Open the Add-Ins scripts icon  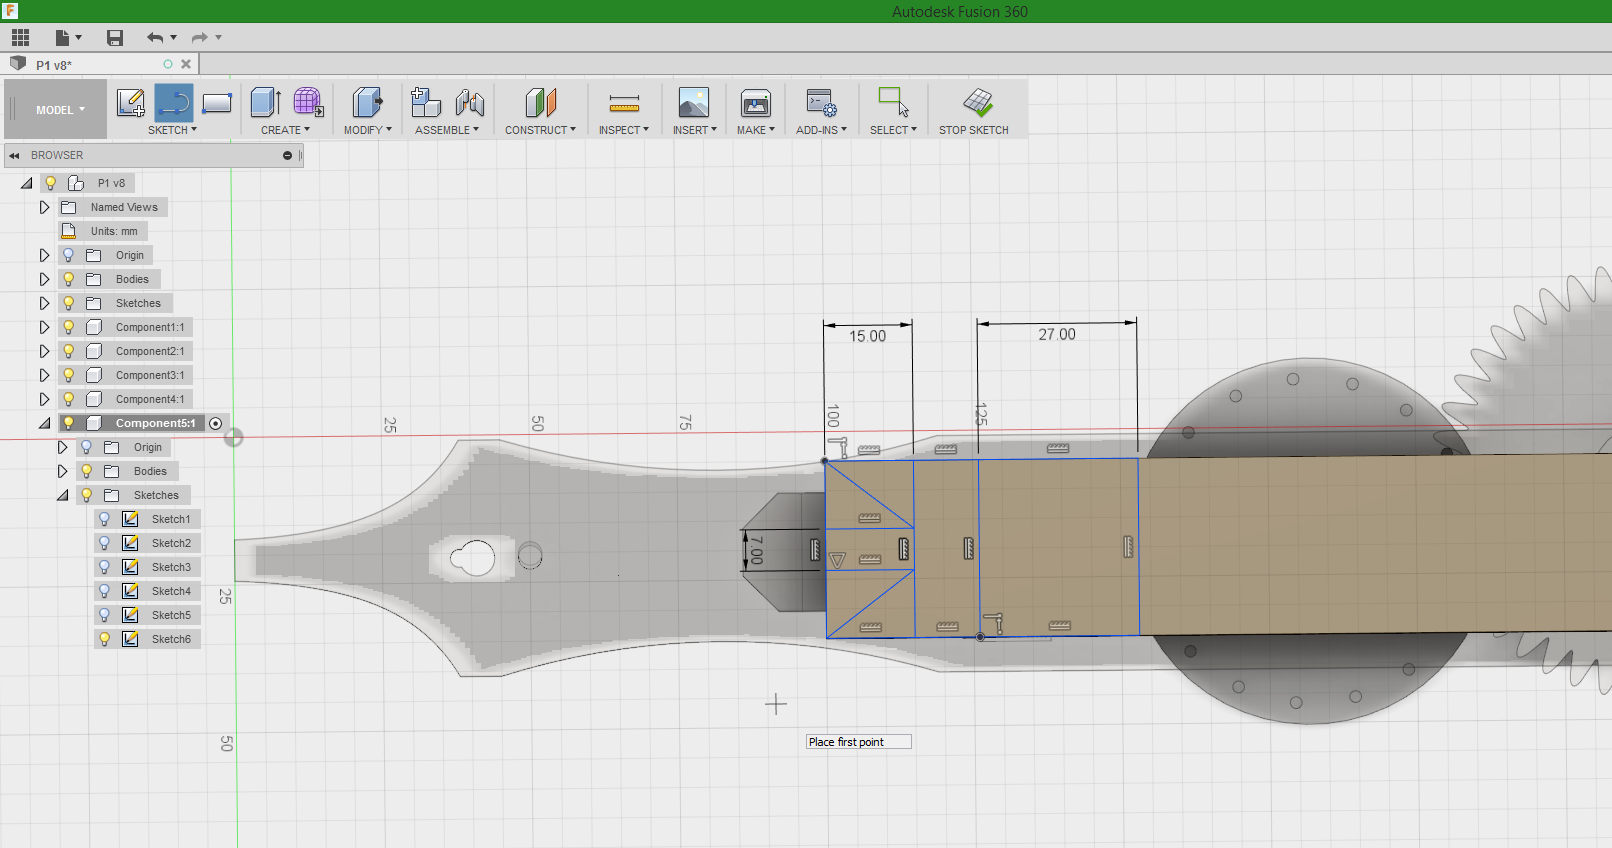(821, 102)
